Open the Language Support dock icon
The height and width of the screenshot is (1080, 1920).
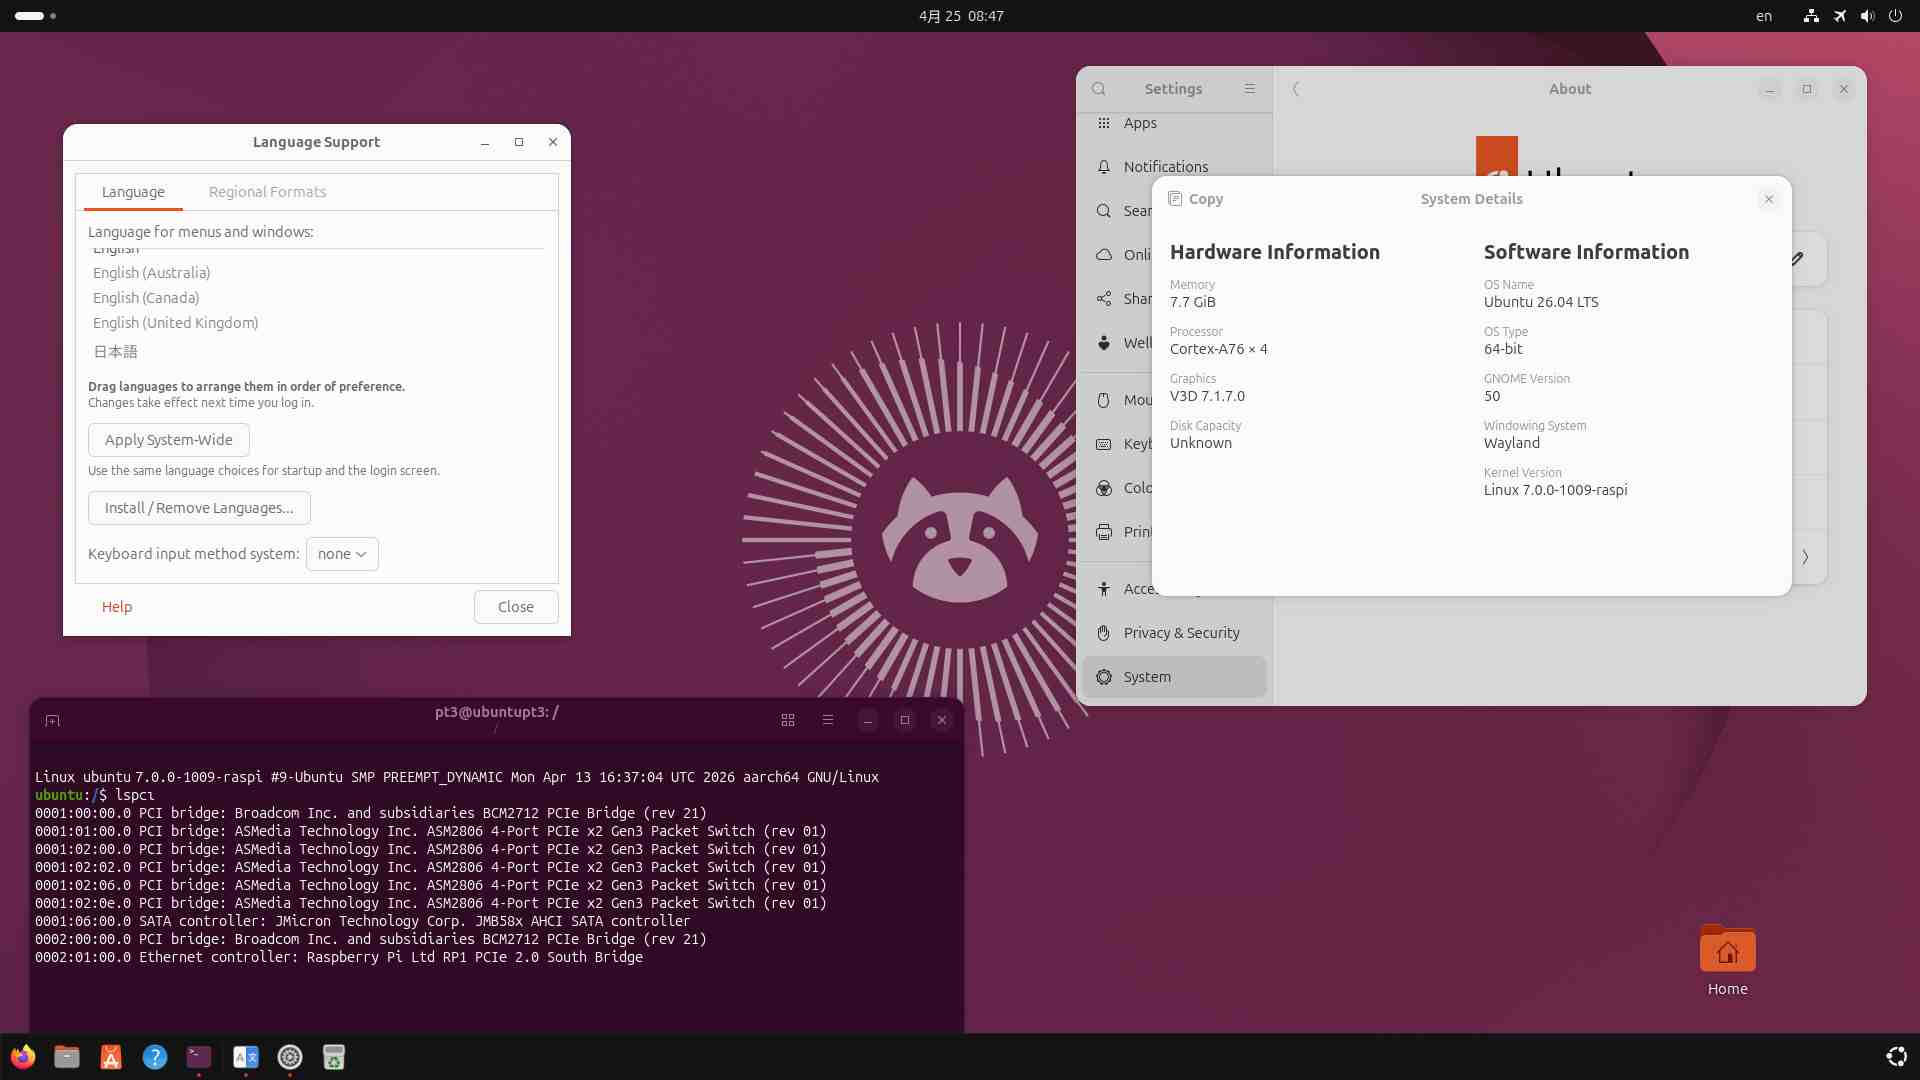245,1057
